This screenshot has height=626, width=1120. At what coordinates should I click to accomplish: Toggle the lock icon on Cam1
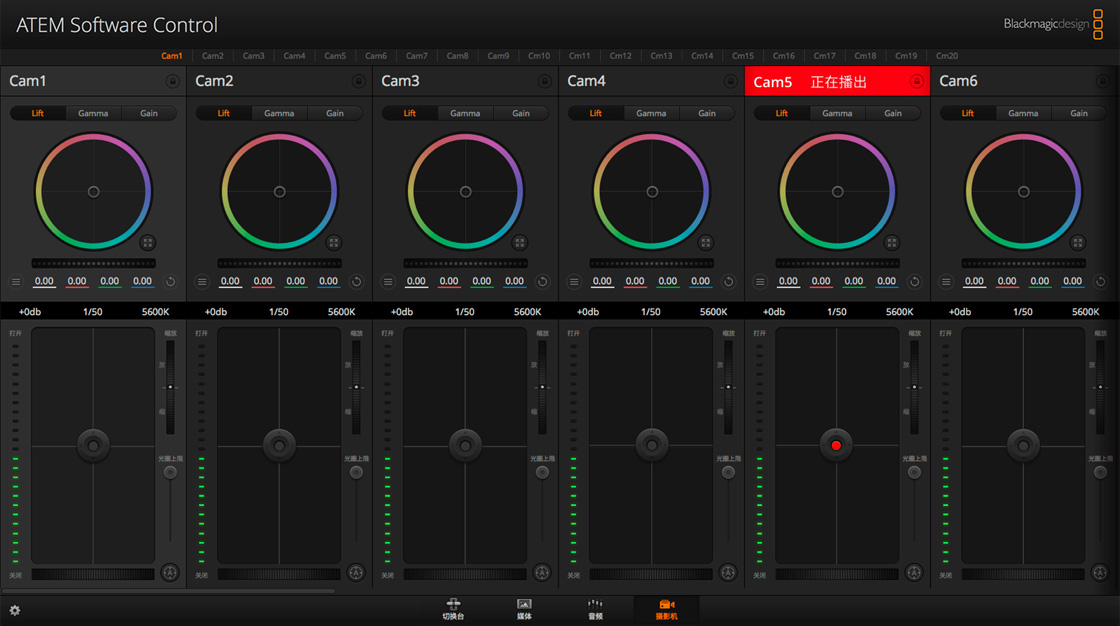pos(172,81)
